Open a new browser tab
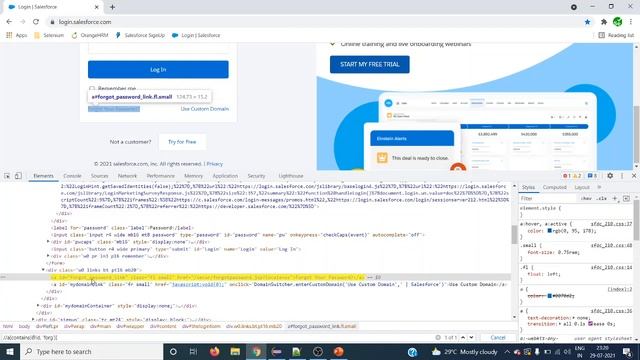640x360 pixels. (x=112, y=7)
